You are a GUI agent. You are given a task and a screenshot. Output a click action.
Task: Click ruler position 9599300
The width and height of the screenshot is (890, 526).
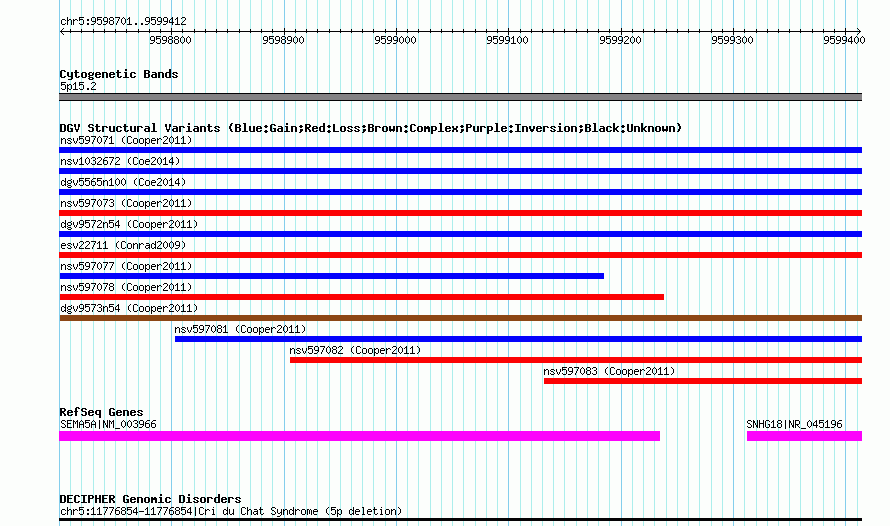pos(732,40)
